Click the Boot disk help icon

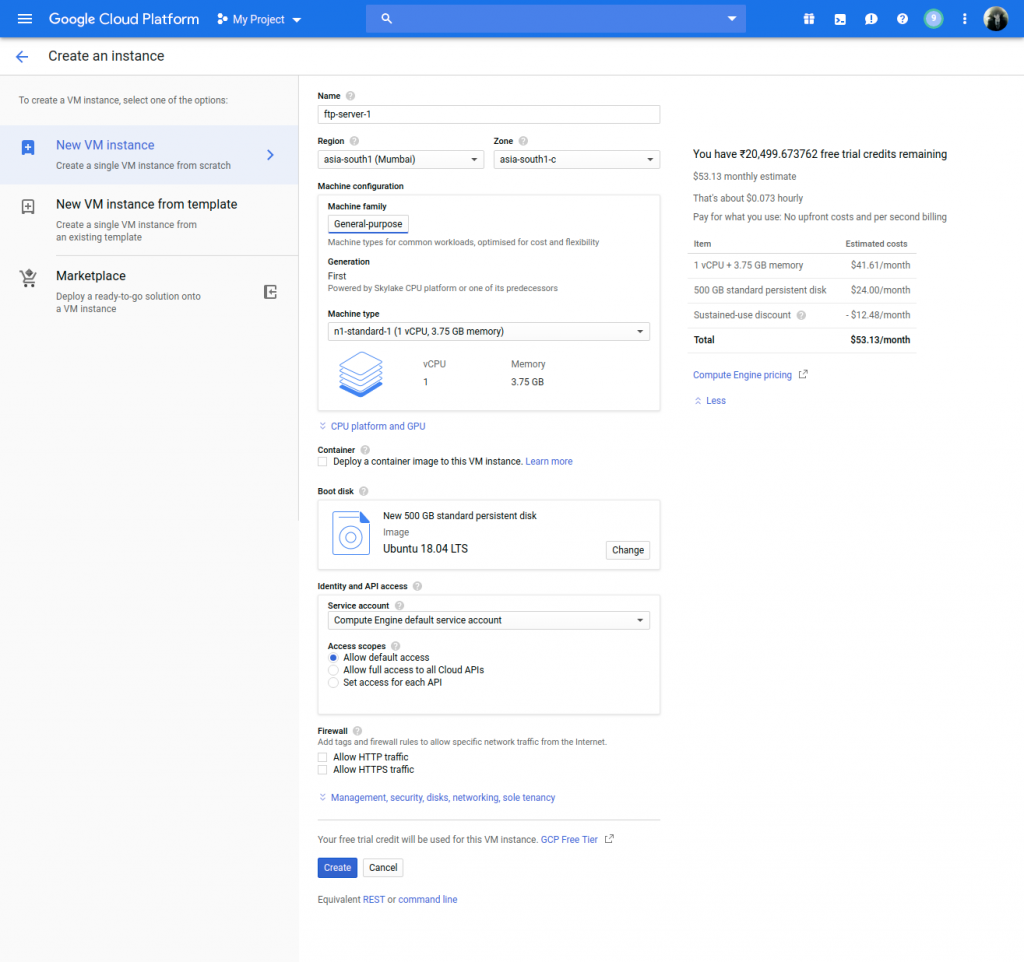tap(364, 491)
